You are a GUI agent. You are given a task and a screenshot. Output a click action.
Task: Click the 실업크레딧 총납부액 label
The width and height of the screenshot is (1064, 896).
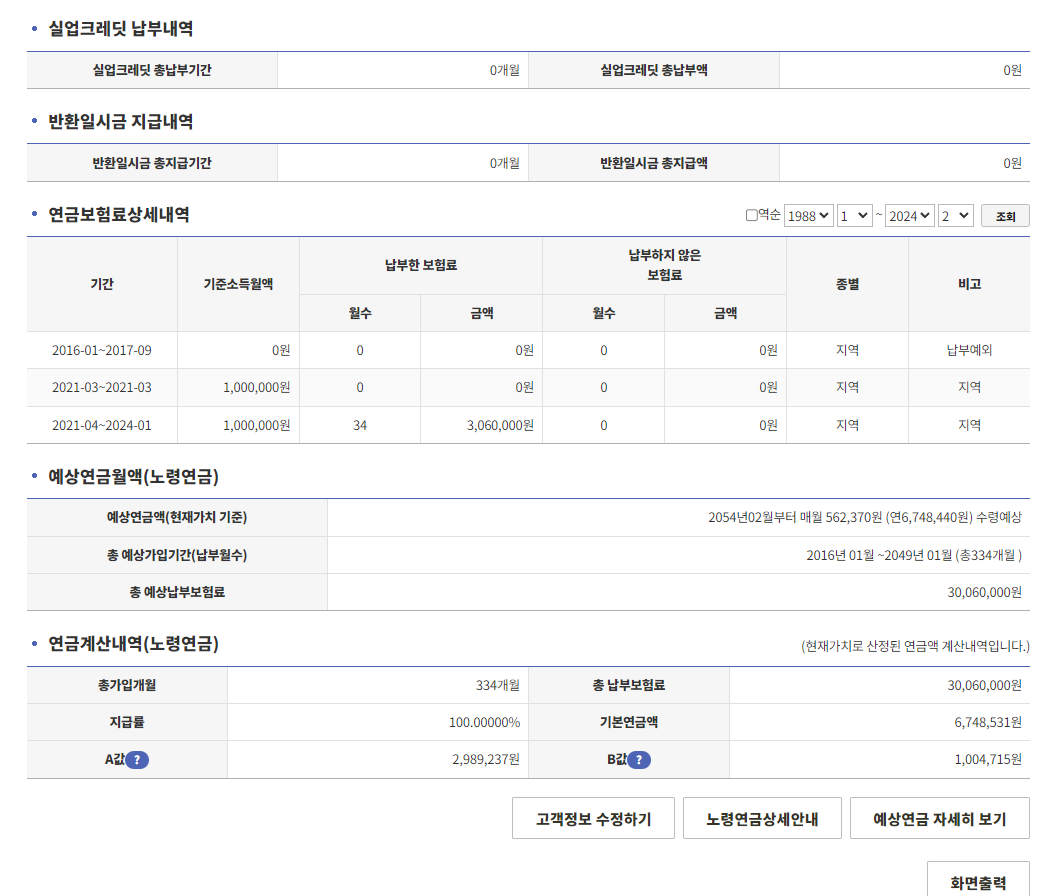pos(653,70)
